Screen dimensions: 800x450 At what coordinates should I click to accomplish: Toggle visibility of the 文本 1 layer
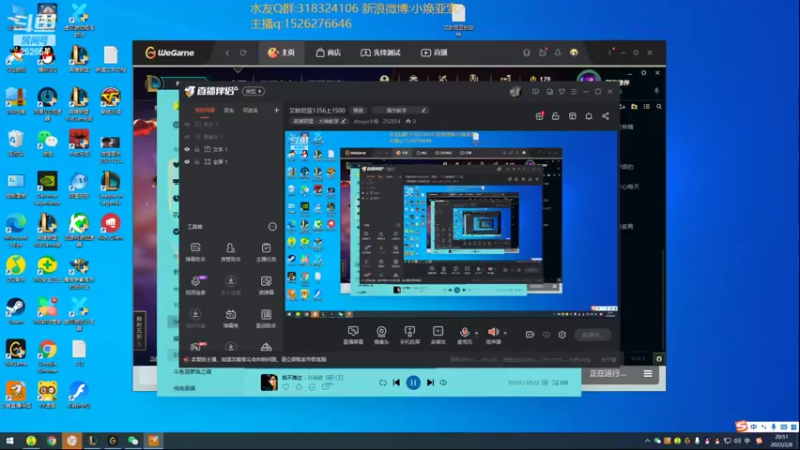(187, 149)
